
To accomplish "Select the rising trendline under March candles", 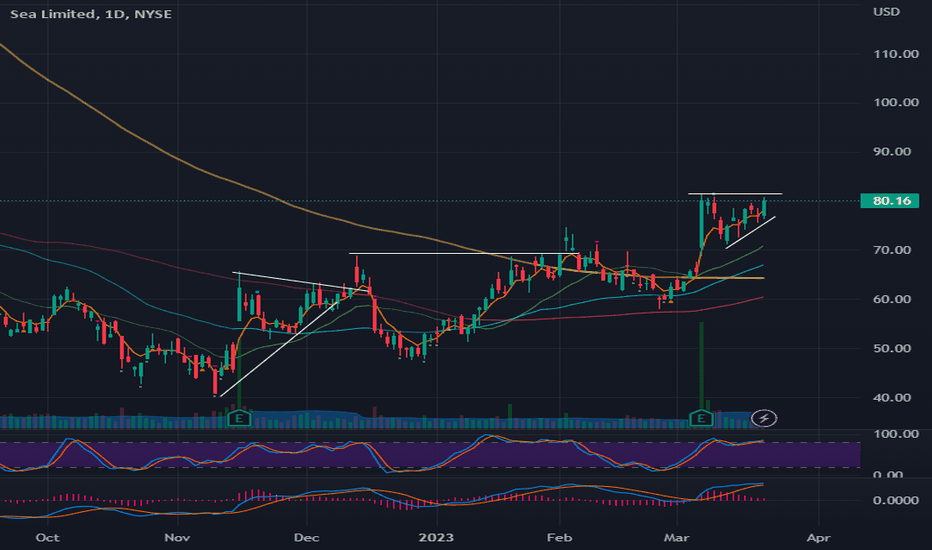I will pos(751,232).
